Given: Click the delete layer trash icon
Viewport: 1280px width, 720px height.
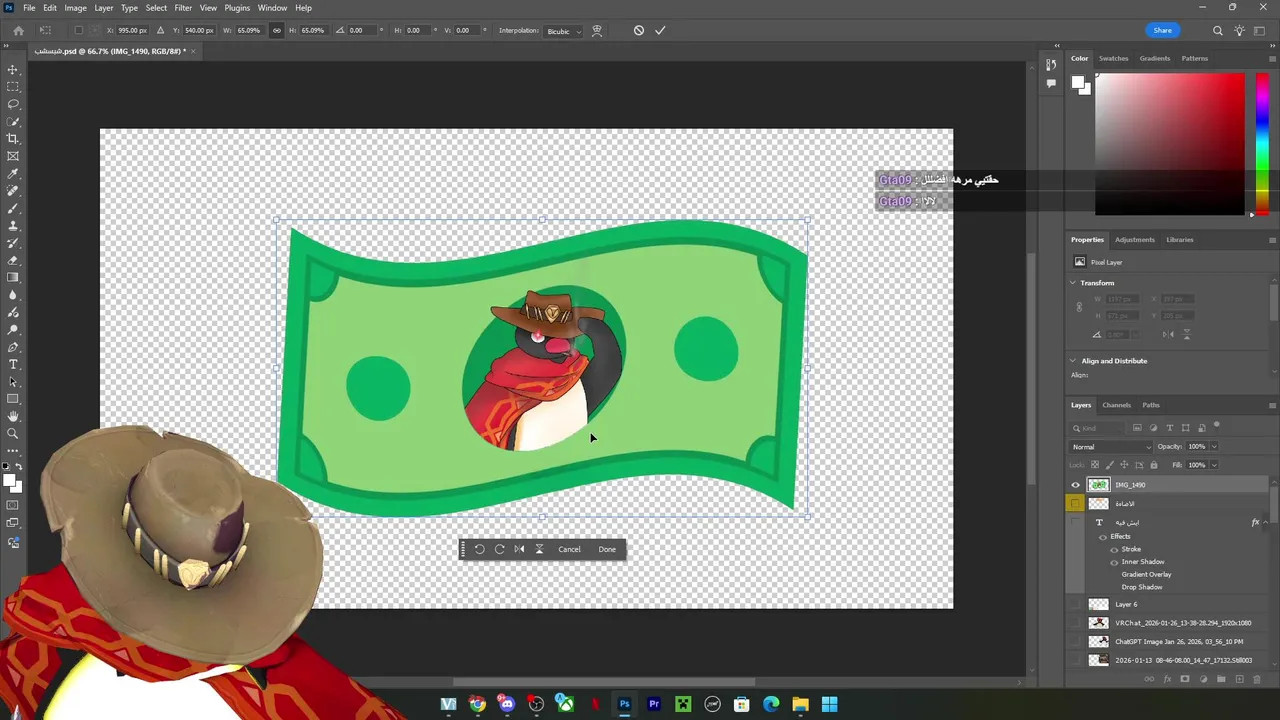Looking at the screenshot, I should click(1258, 679).
